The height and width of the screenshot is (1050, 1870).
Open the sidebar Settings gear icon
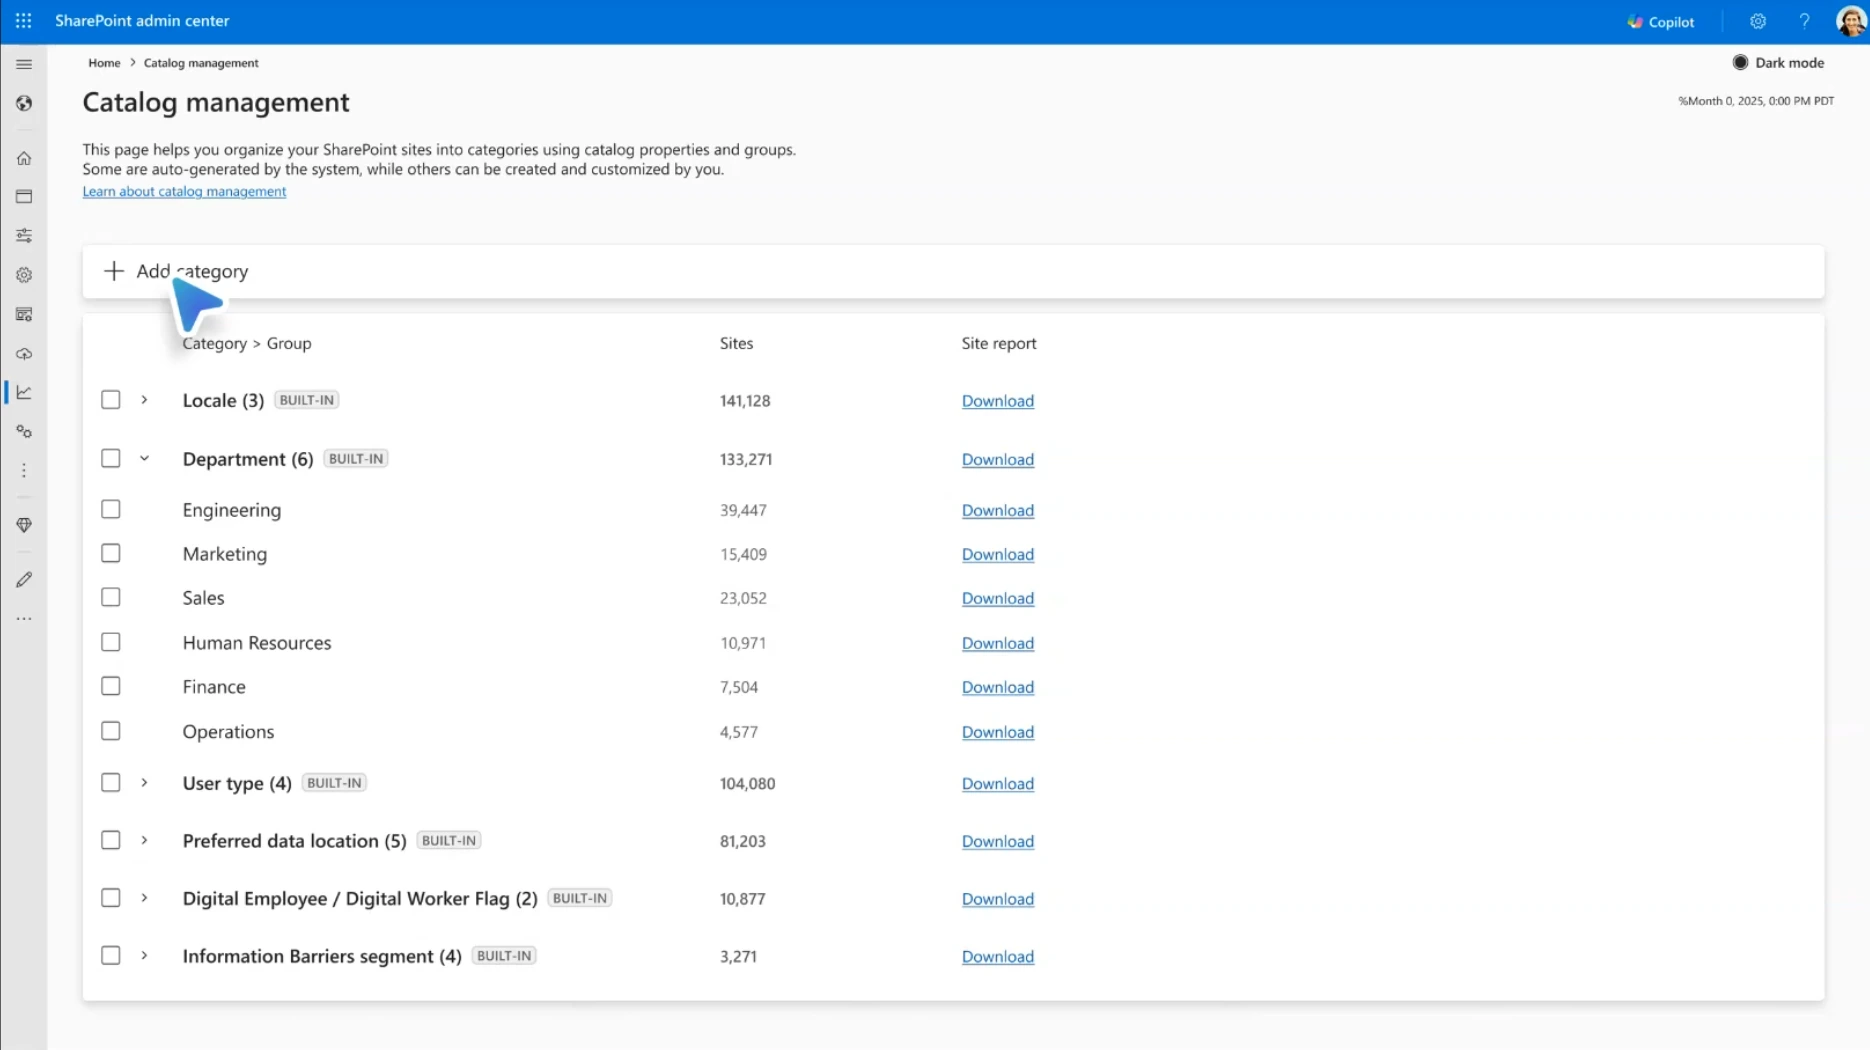(24, 275)
